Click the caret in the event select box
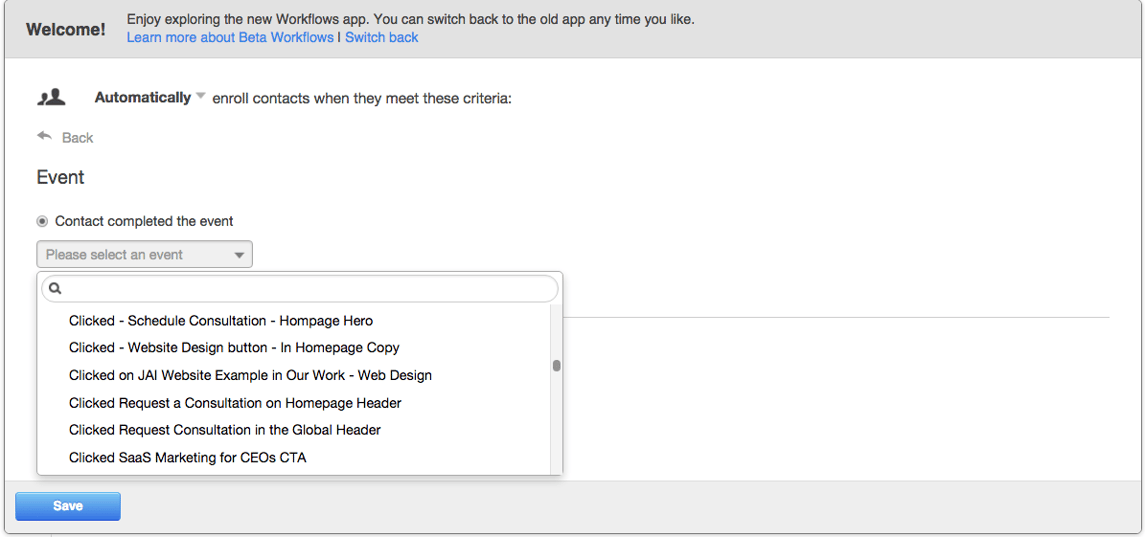Image resolution: width=1145 pixels, height=537 pixels. [x=239, y=255]
